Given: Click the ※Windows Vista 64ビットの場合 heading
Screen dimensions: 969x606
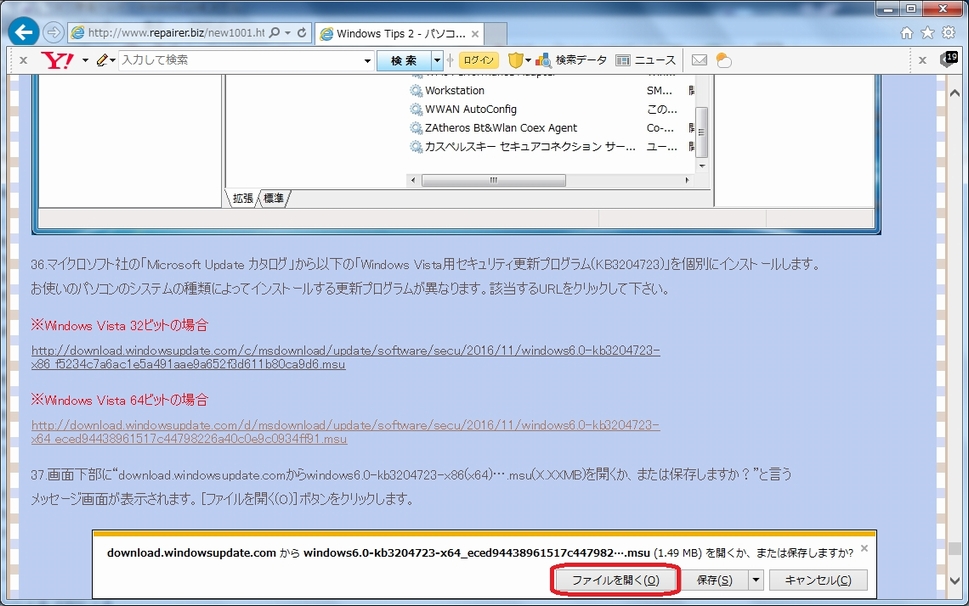Looking at the screenshot, I should [120, 400].
